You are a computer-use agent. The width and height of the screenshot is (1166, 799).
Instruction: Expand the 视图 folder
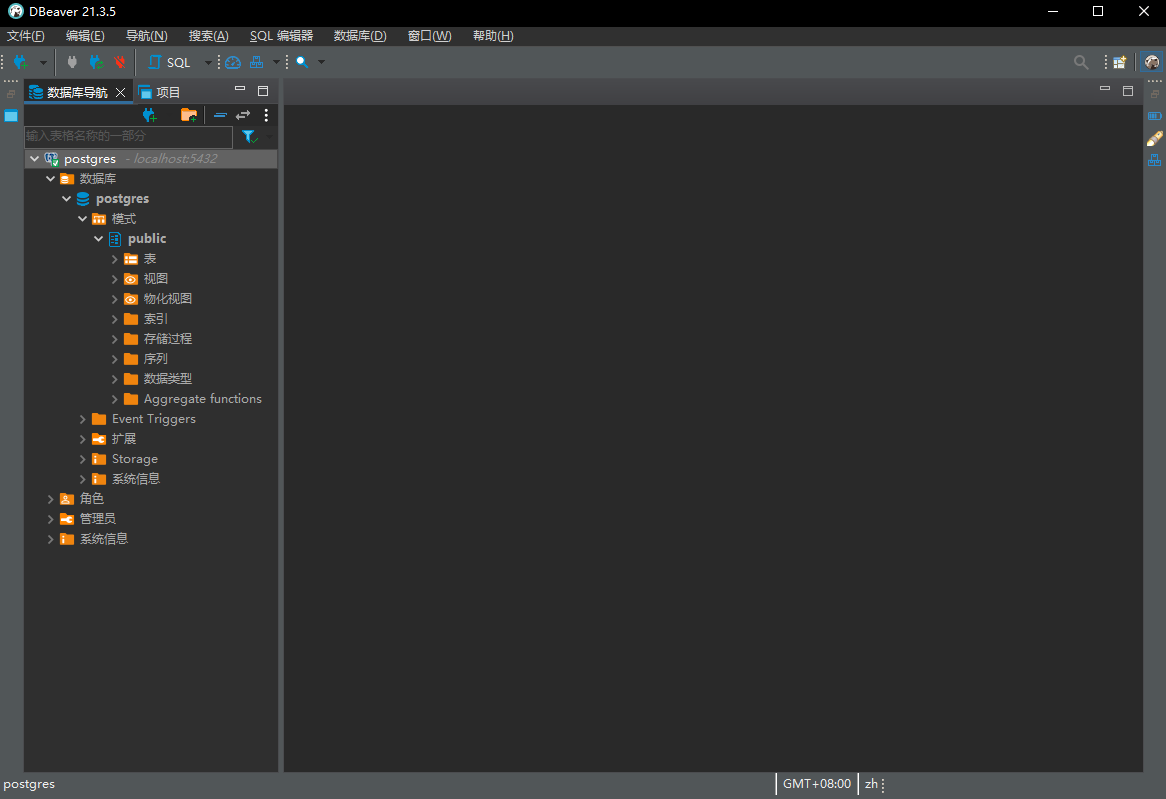(115, 279)
